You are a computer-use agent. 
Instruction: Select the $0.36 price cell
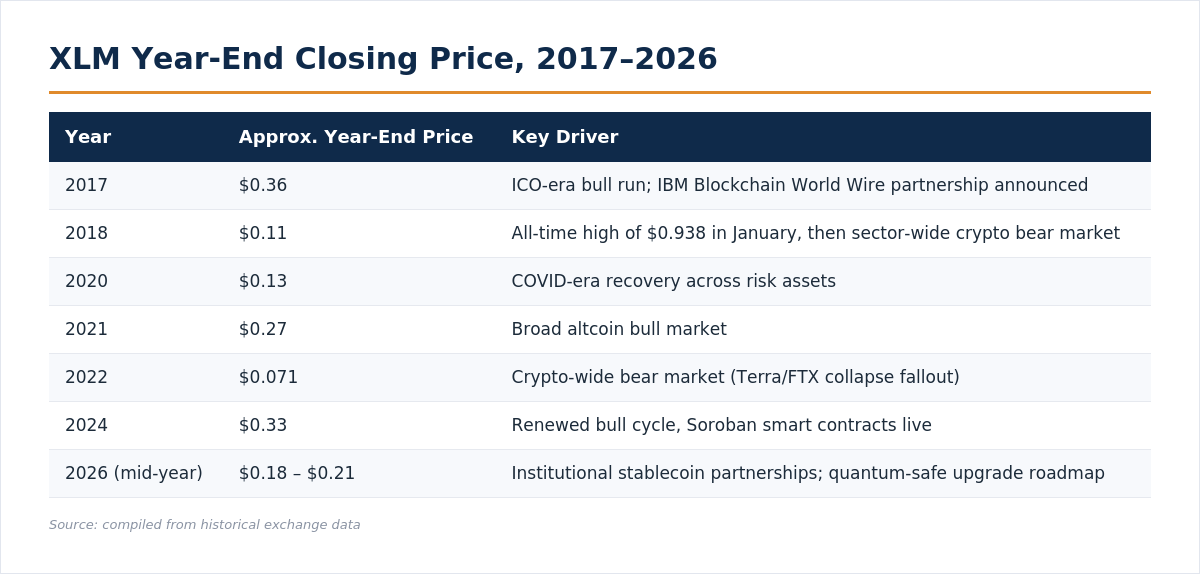pos(263,185)
